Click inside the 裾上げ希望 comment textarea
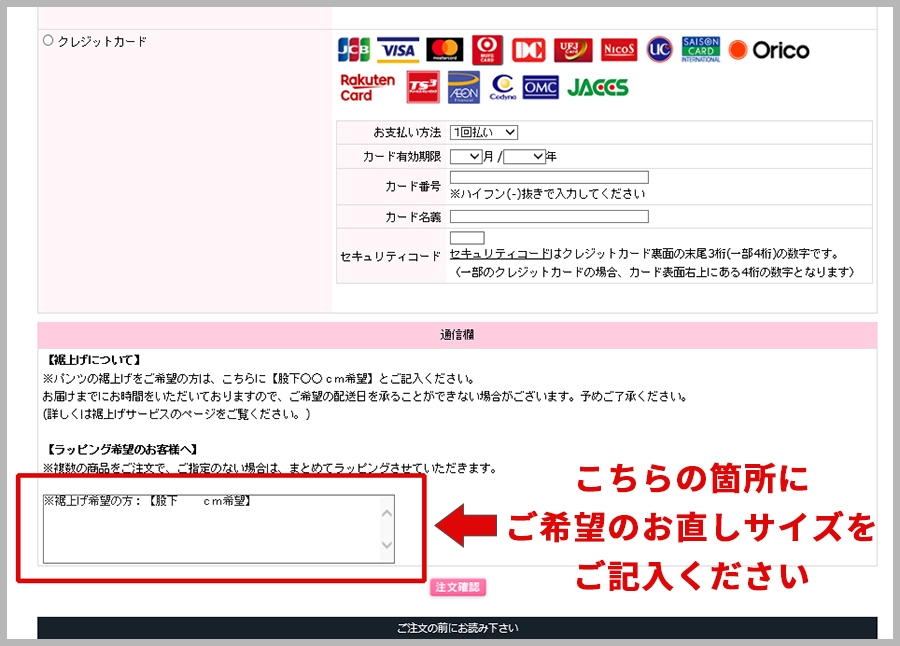 tap(219, 529)
